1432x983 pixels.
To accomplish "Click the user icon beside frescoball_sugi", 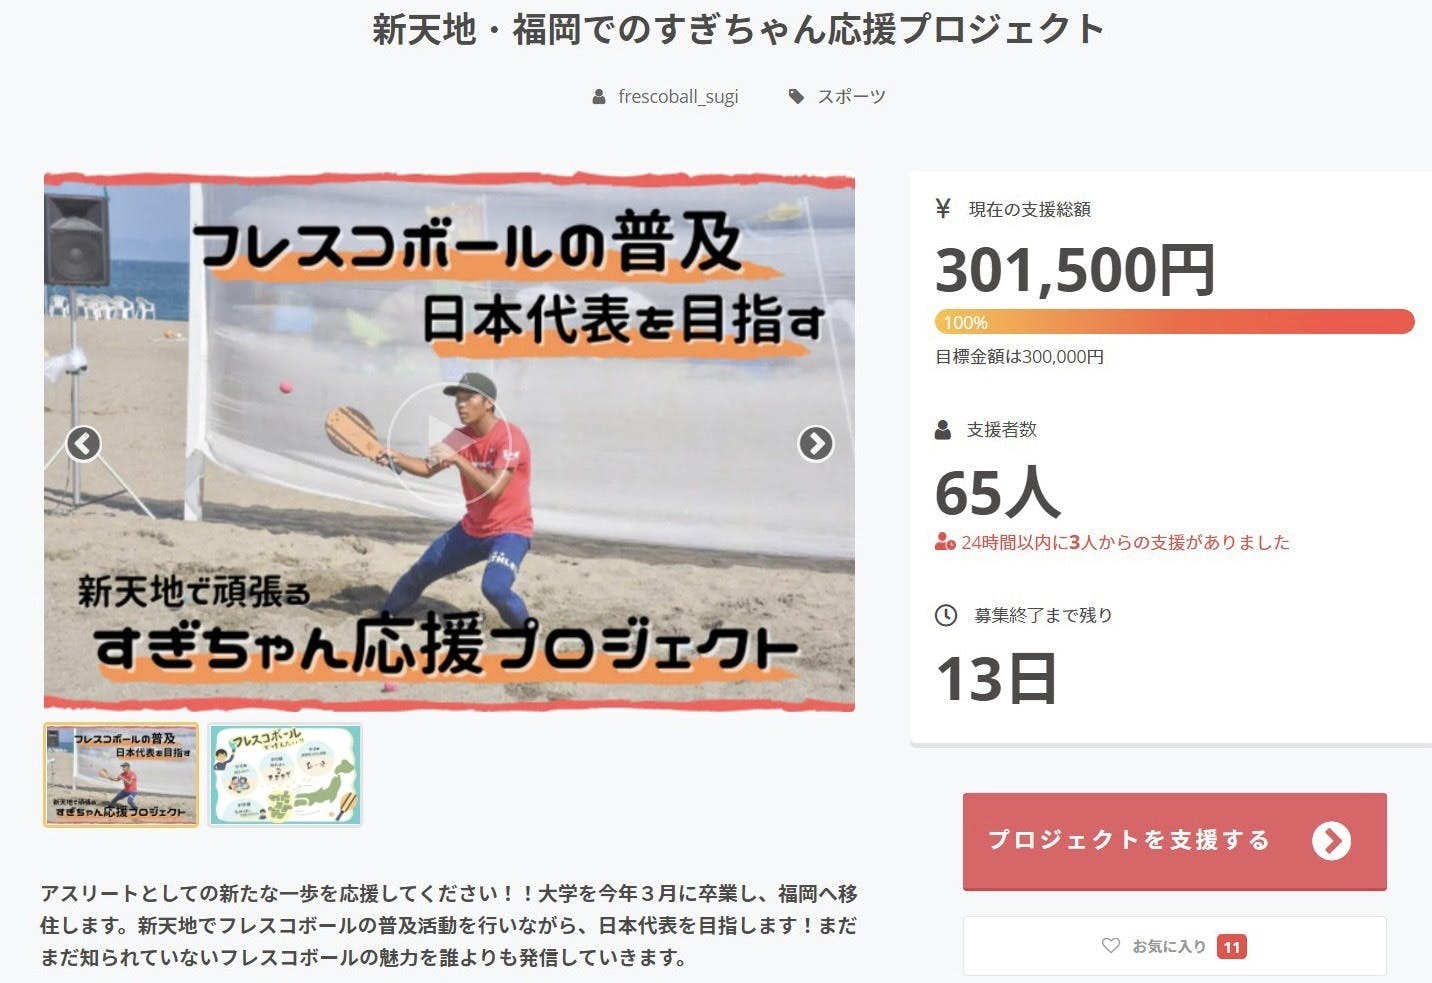I will pos(599,97).
